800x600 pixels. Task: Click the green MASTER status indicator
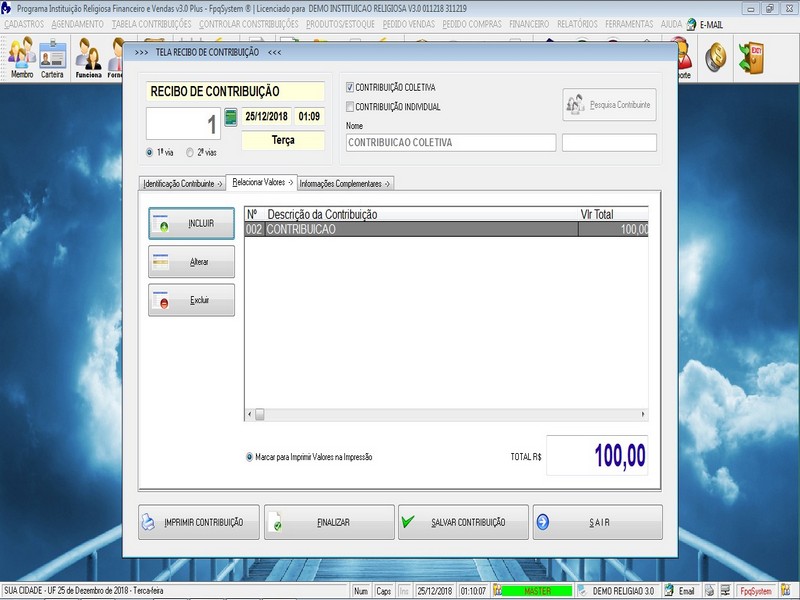pos(537,591)
